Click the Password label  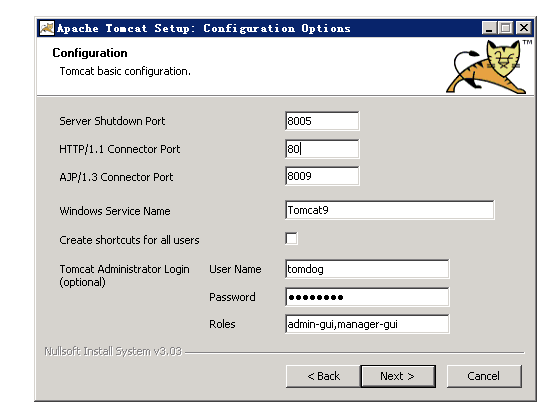point(232,297)
